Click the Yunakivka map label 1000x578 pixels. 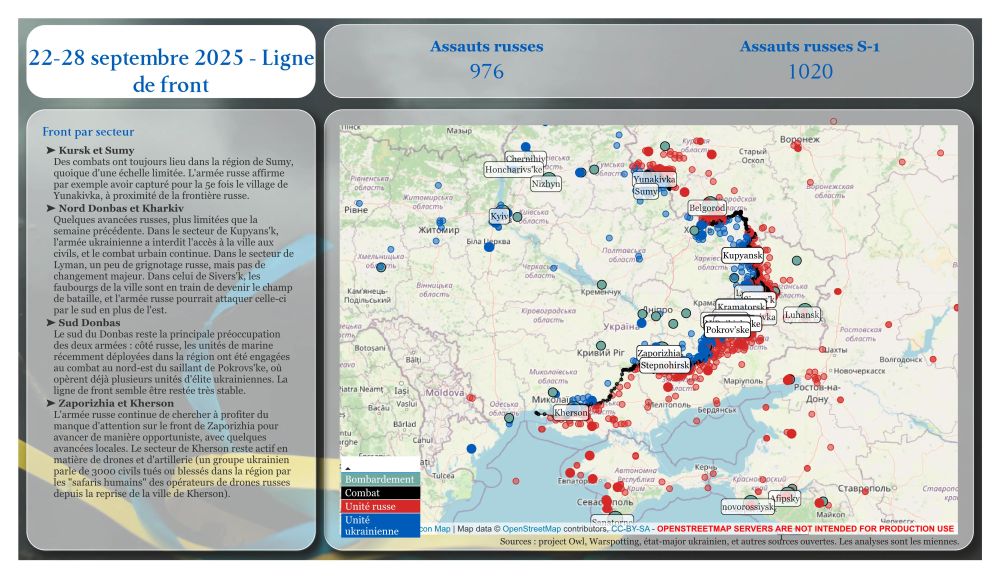654,179
